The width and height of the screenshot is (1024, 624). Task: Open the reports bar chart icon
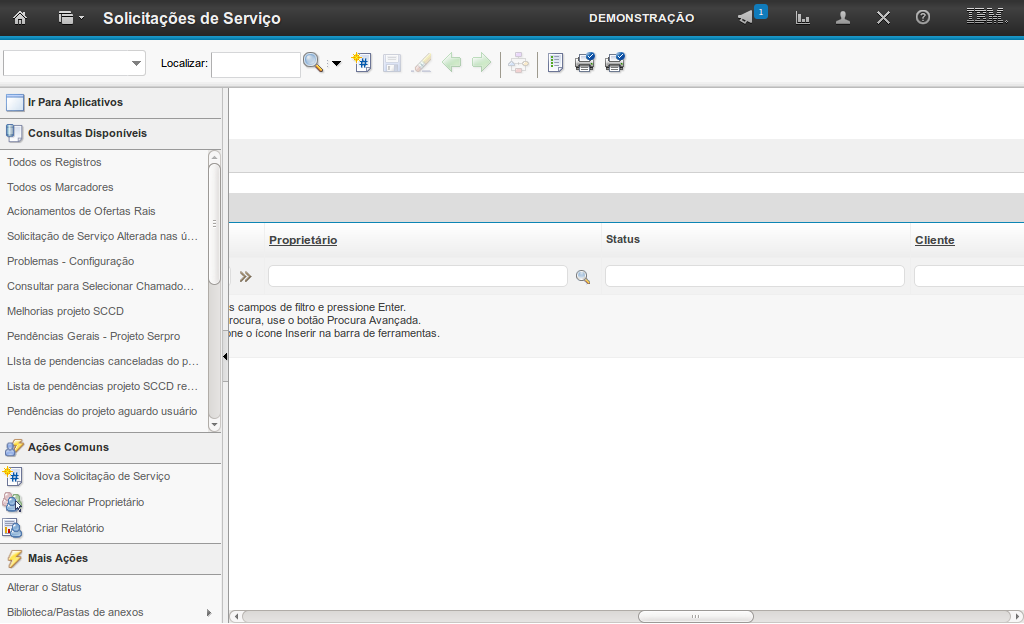point(802,18)
